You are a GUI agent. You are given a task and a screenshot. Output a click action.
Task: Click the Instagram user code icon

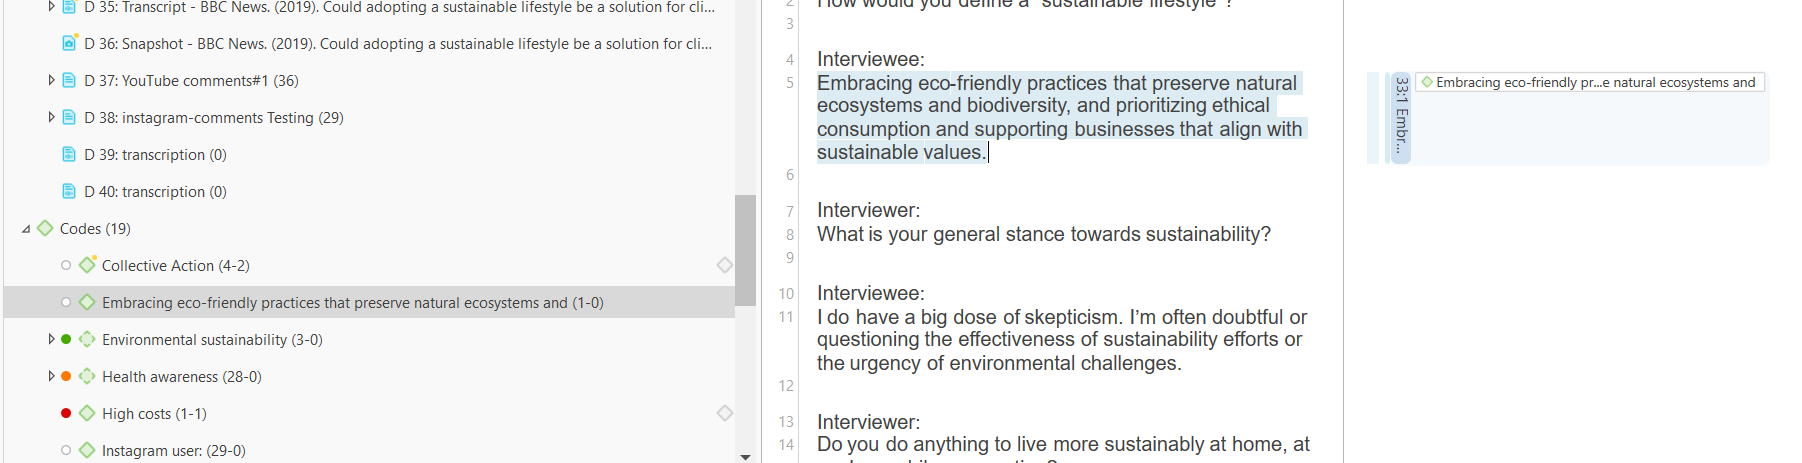(x=88, y=450)
